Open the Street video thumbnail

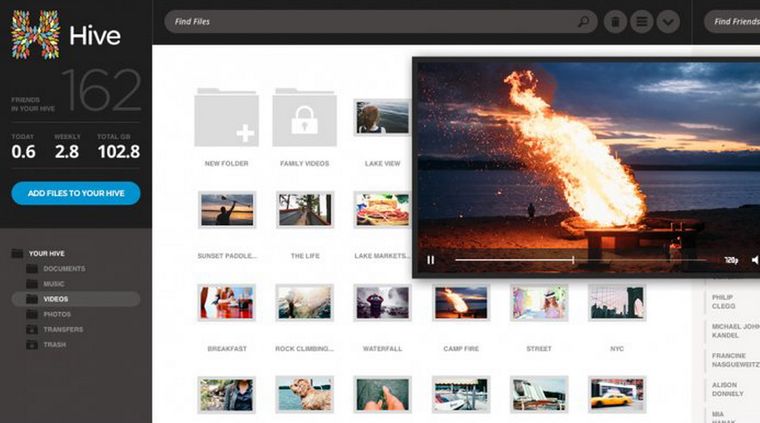tap(539, 302)
